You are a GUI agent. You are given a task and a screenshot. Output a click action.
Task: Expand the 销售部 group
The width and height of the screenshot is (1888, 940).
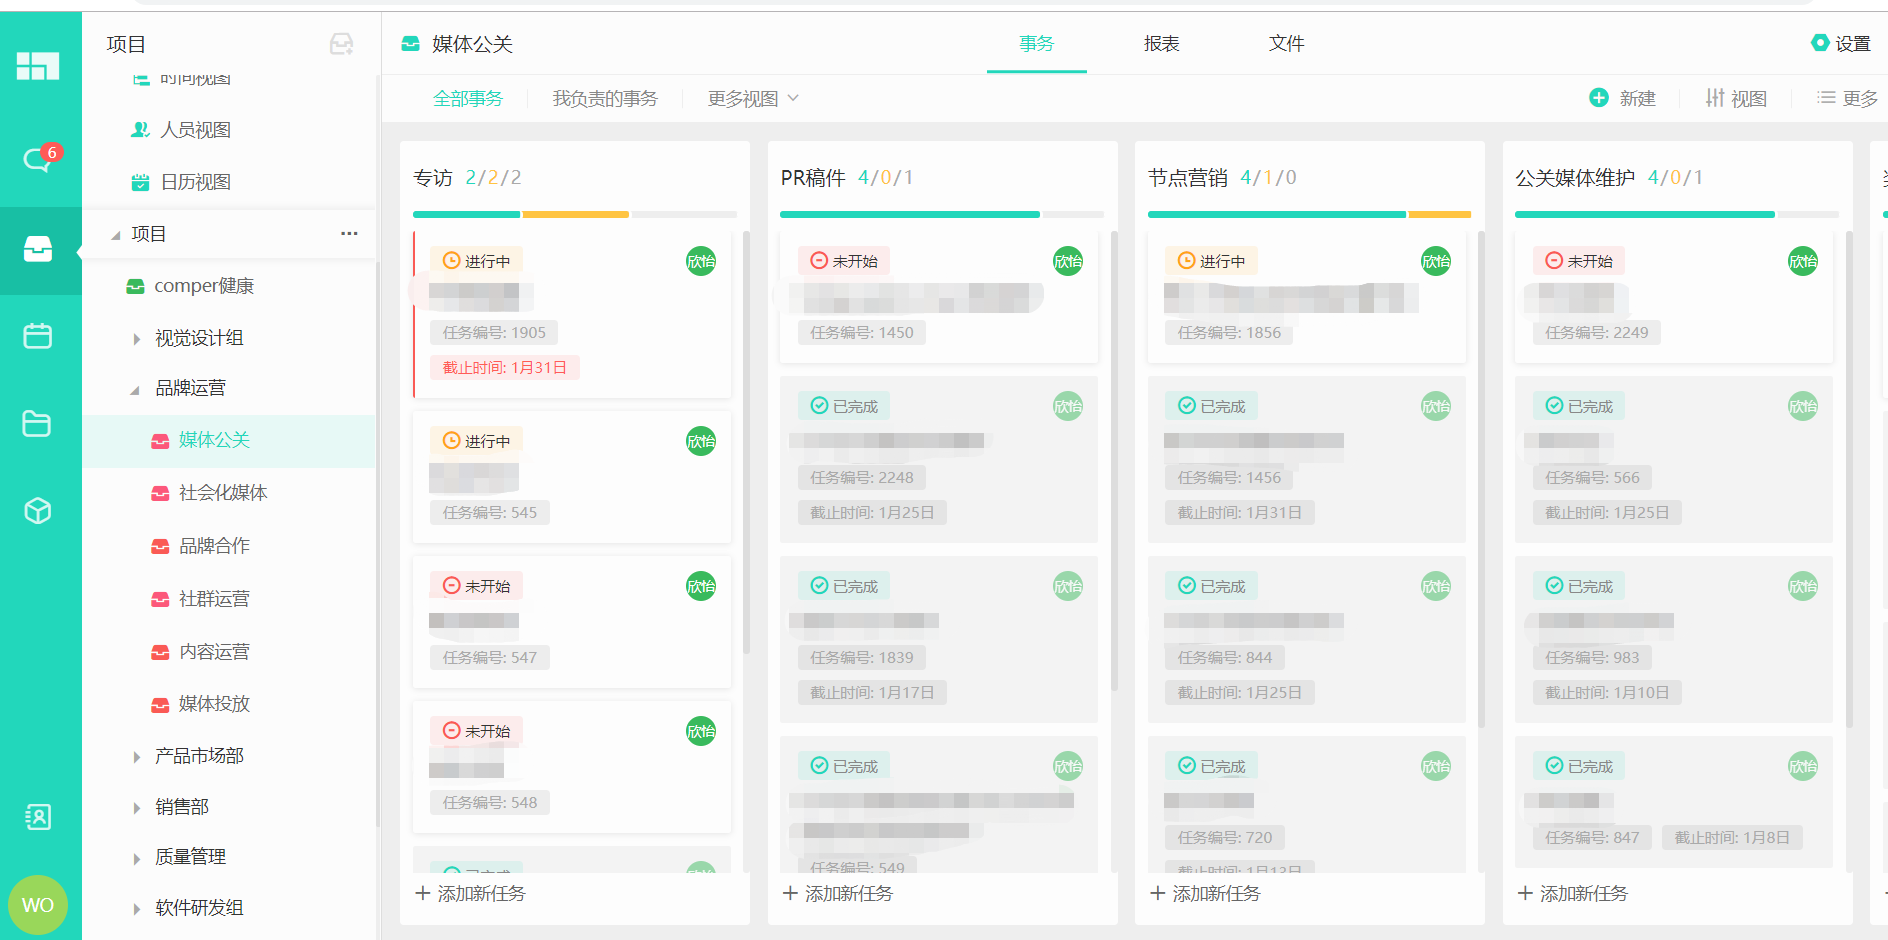point(137,808)
